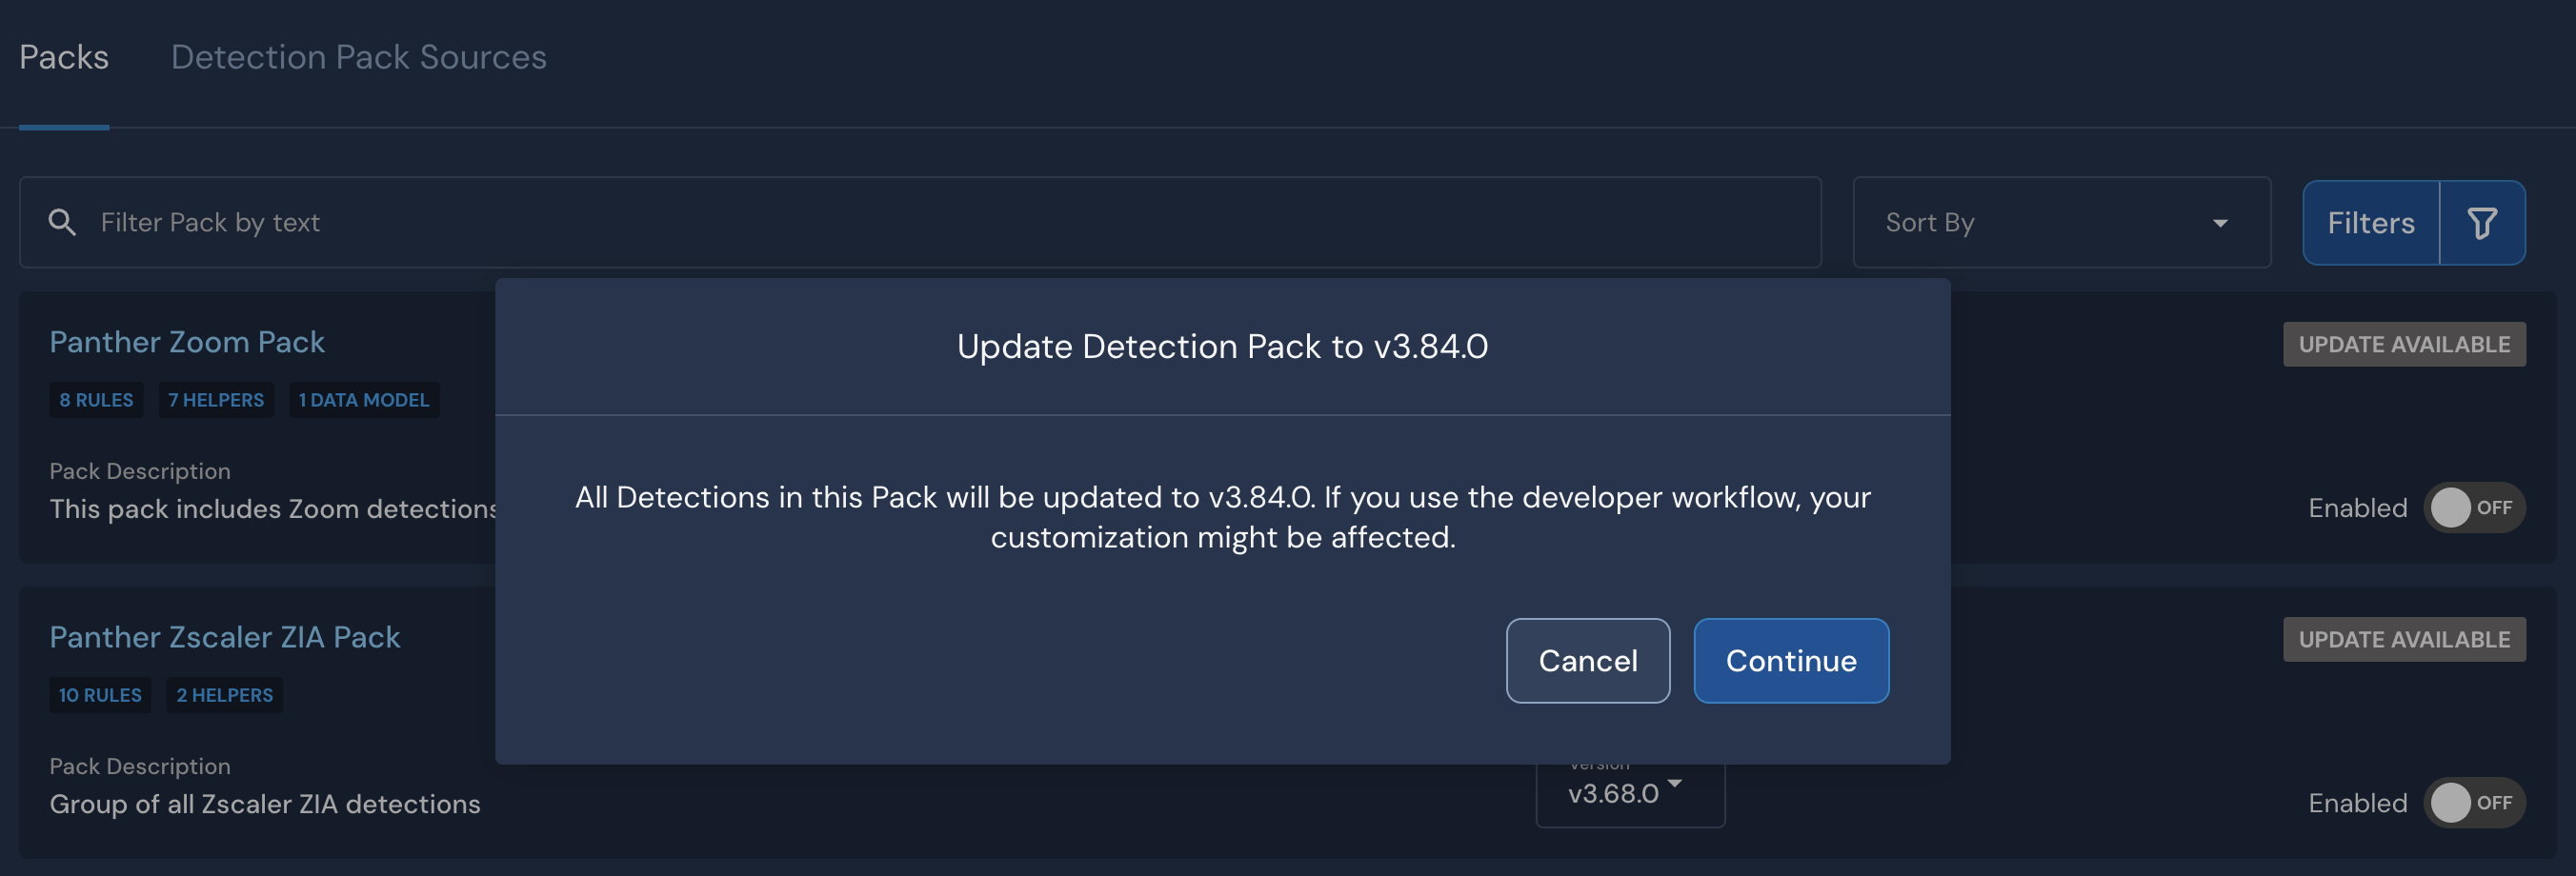Open the Sort By dropdown
The image size is (2576, 876).
(2060, 222)
